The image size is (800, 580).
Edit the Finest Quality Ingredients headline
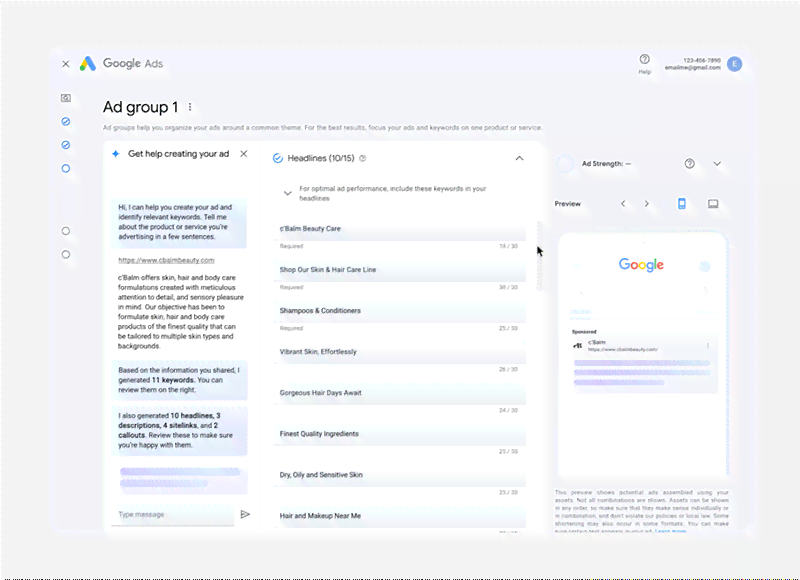[x=400, y=434]
